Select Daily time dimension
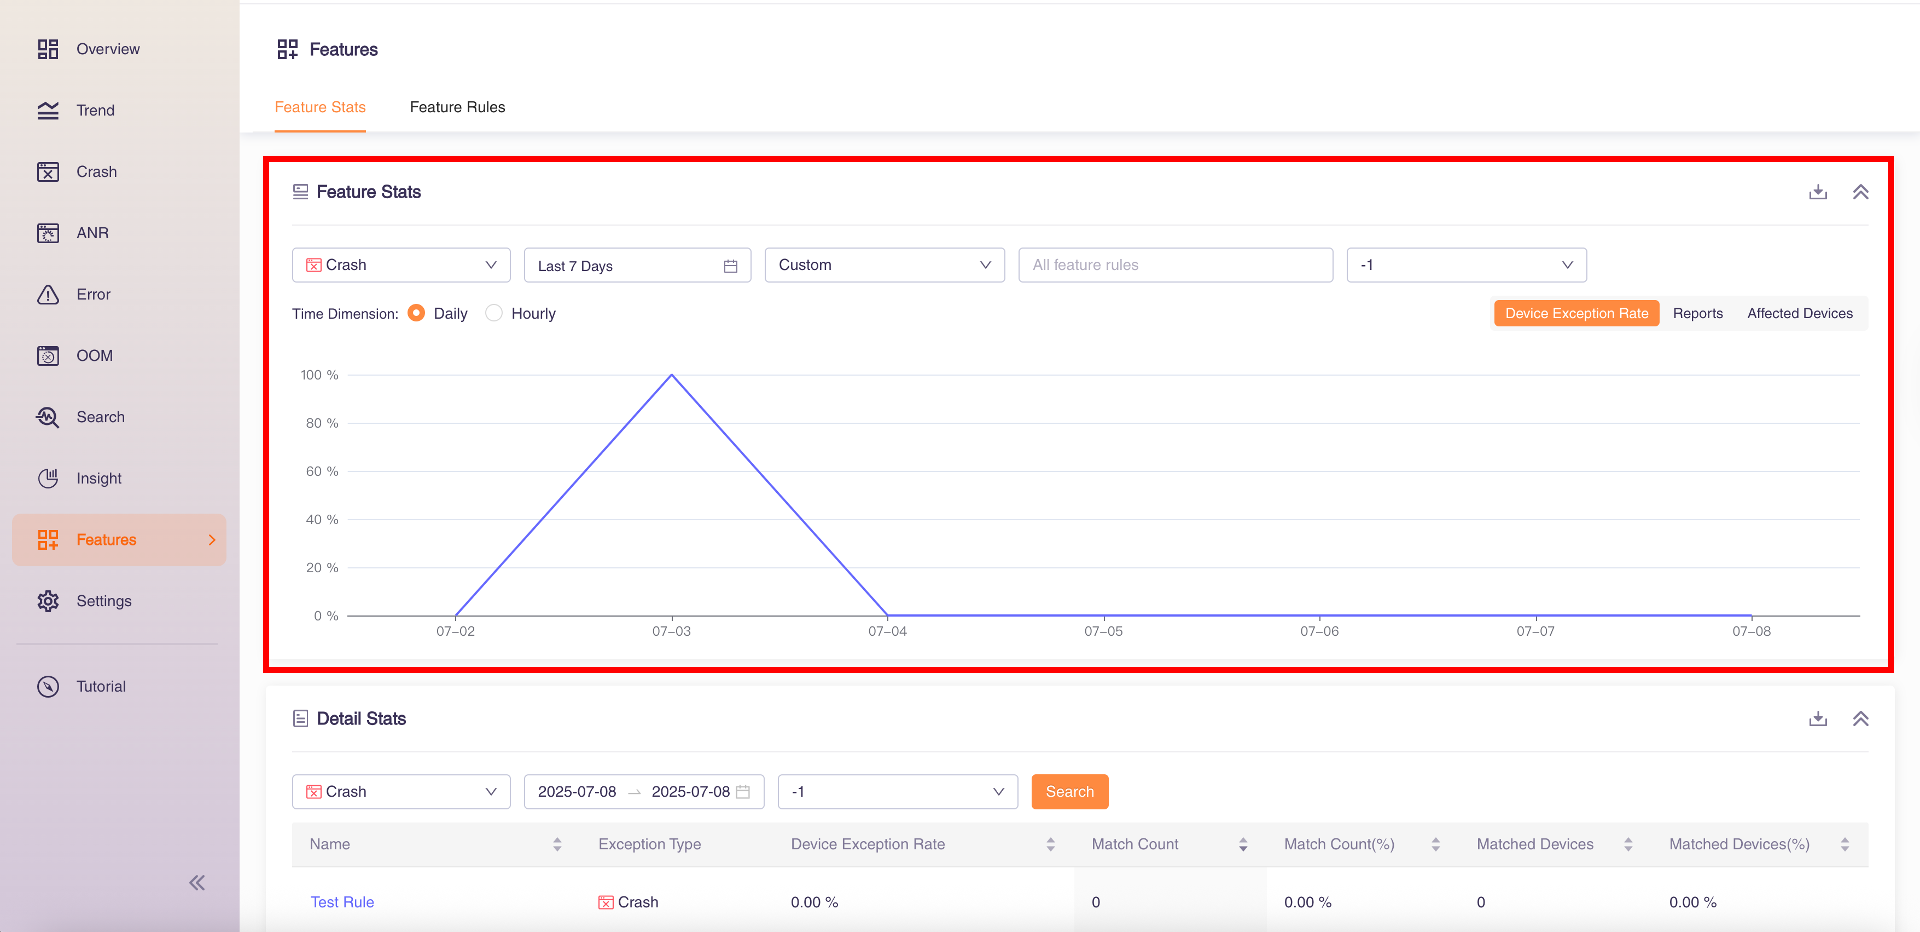The image size is (1920, 932). [417, 313]
